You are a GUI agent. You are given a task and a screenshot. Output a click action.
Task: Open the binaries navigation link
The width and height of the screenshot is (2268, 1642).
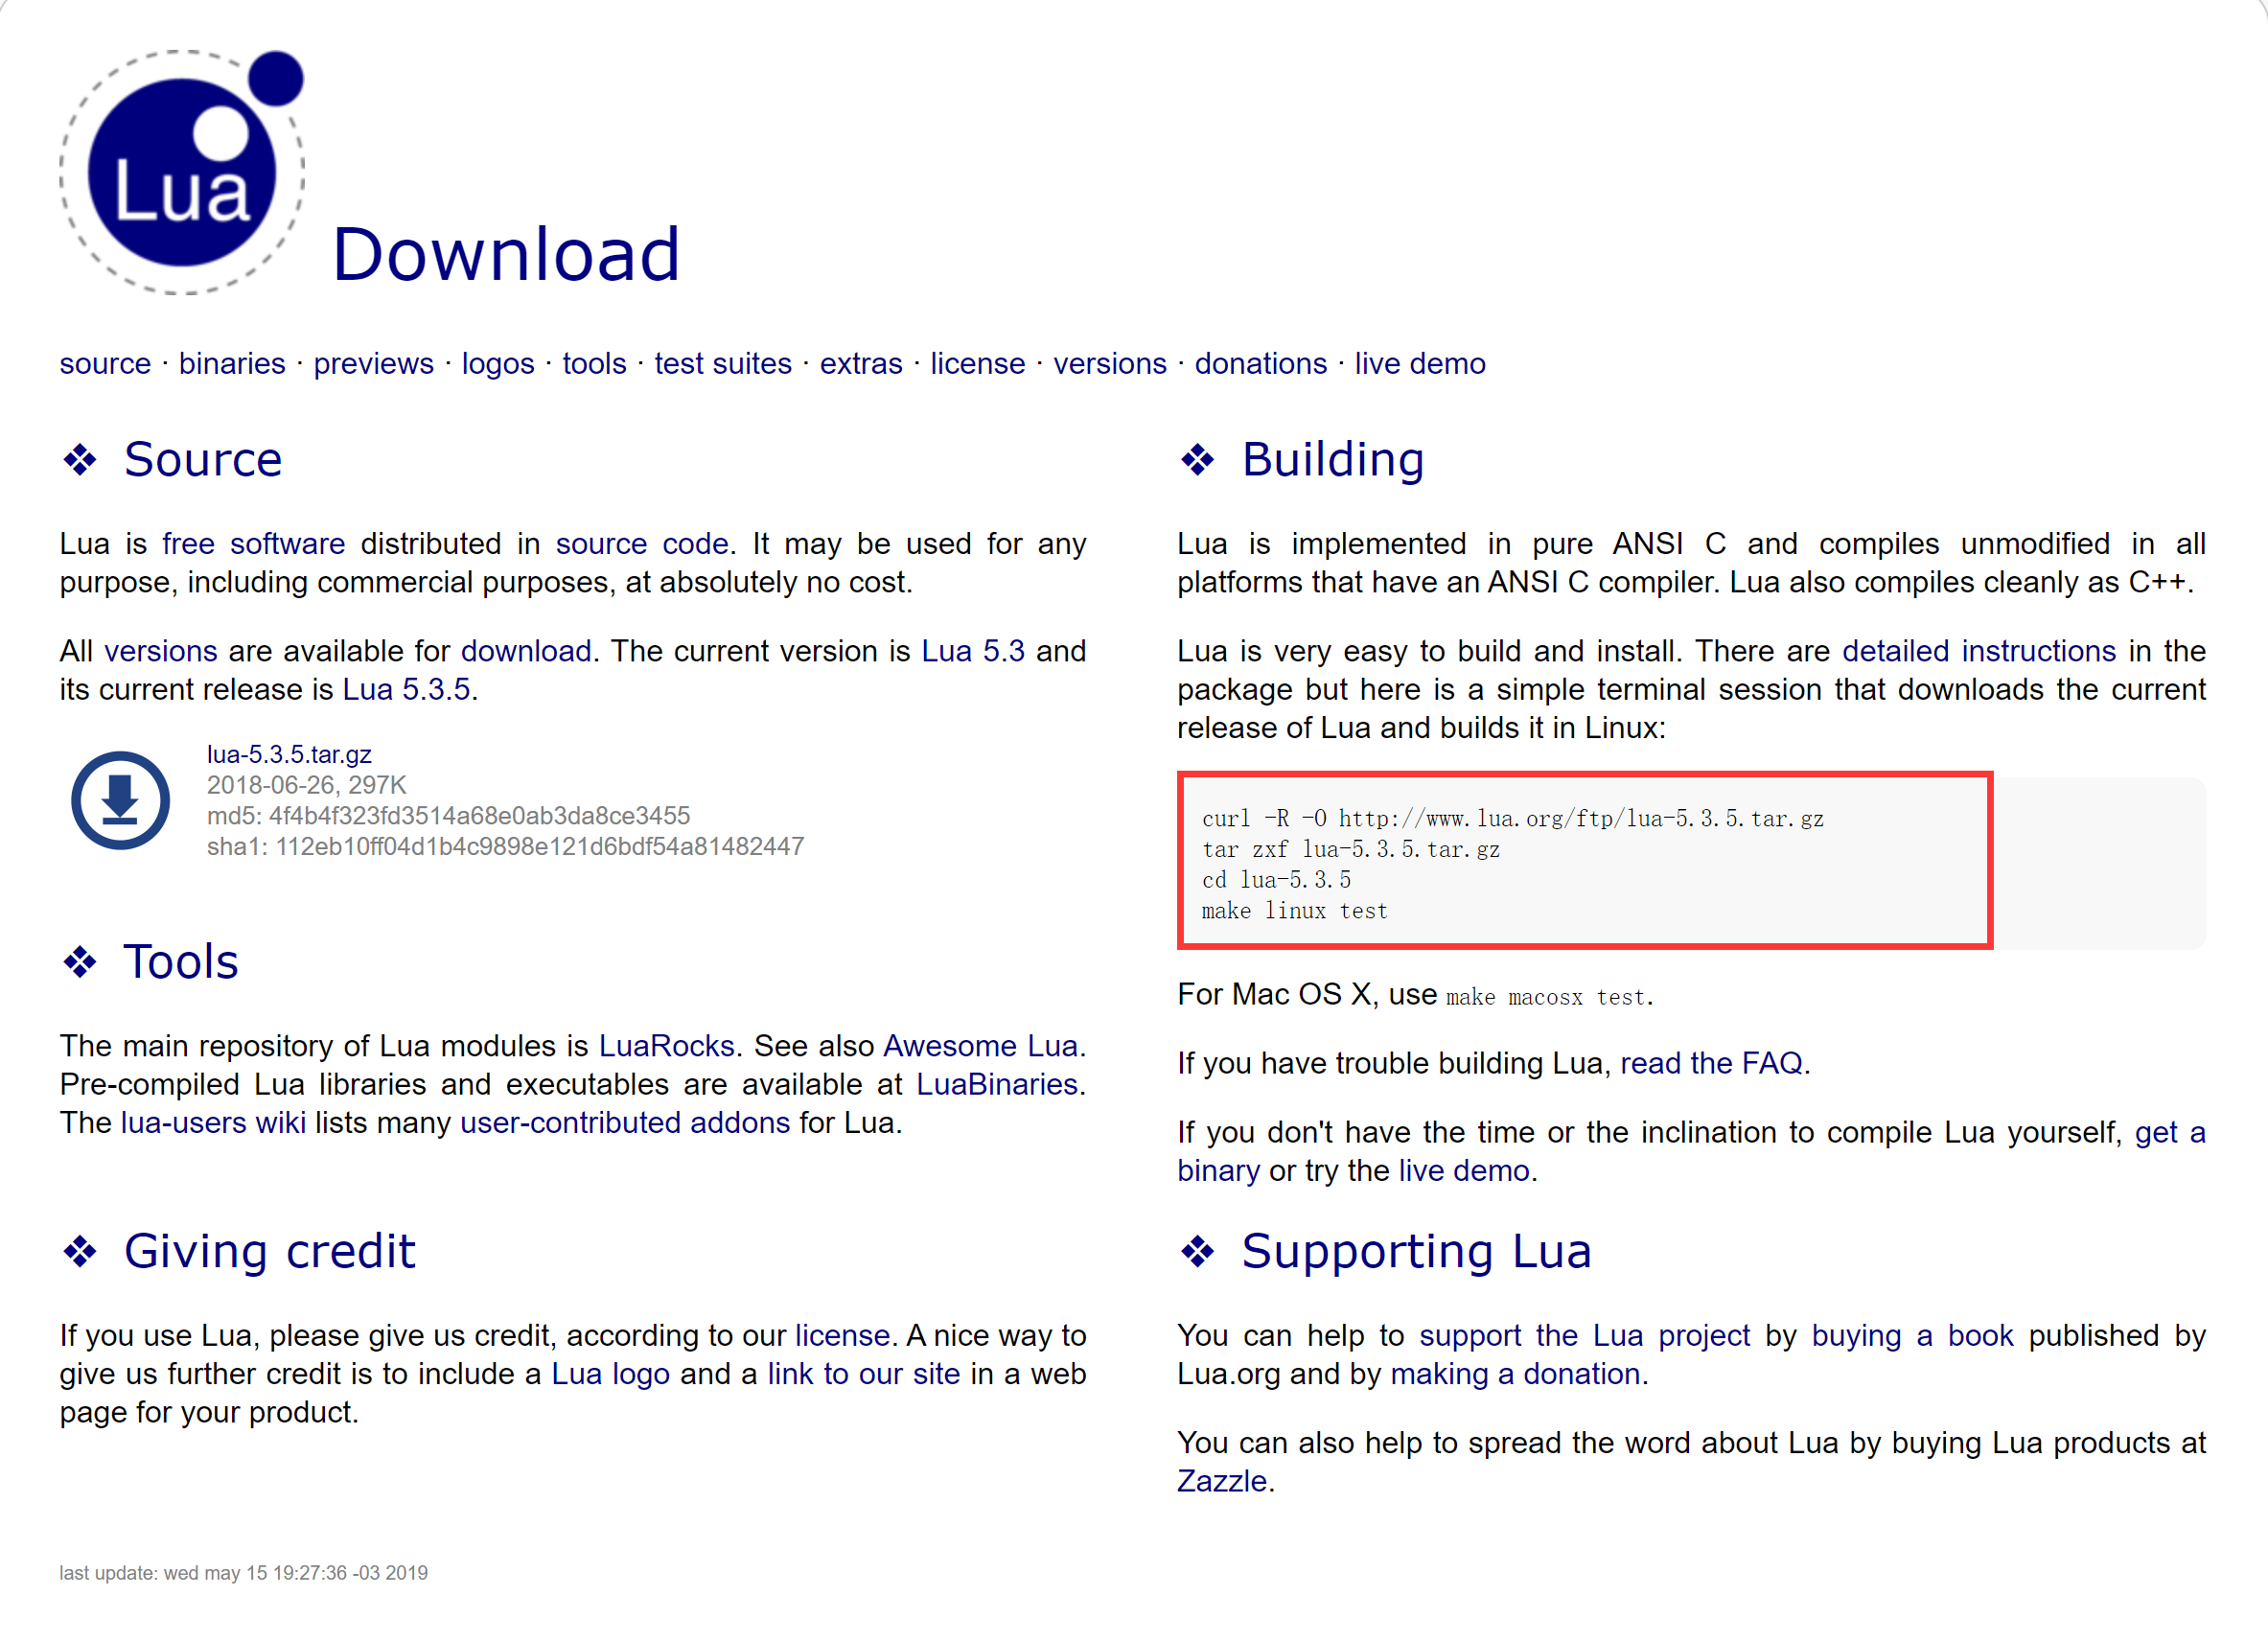pos(232,363)
